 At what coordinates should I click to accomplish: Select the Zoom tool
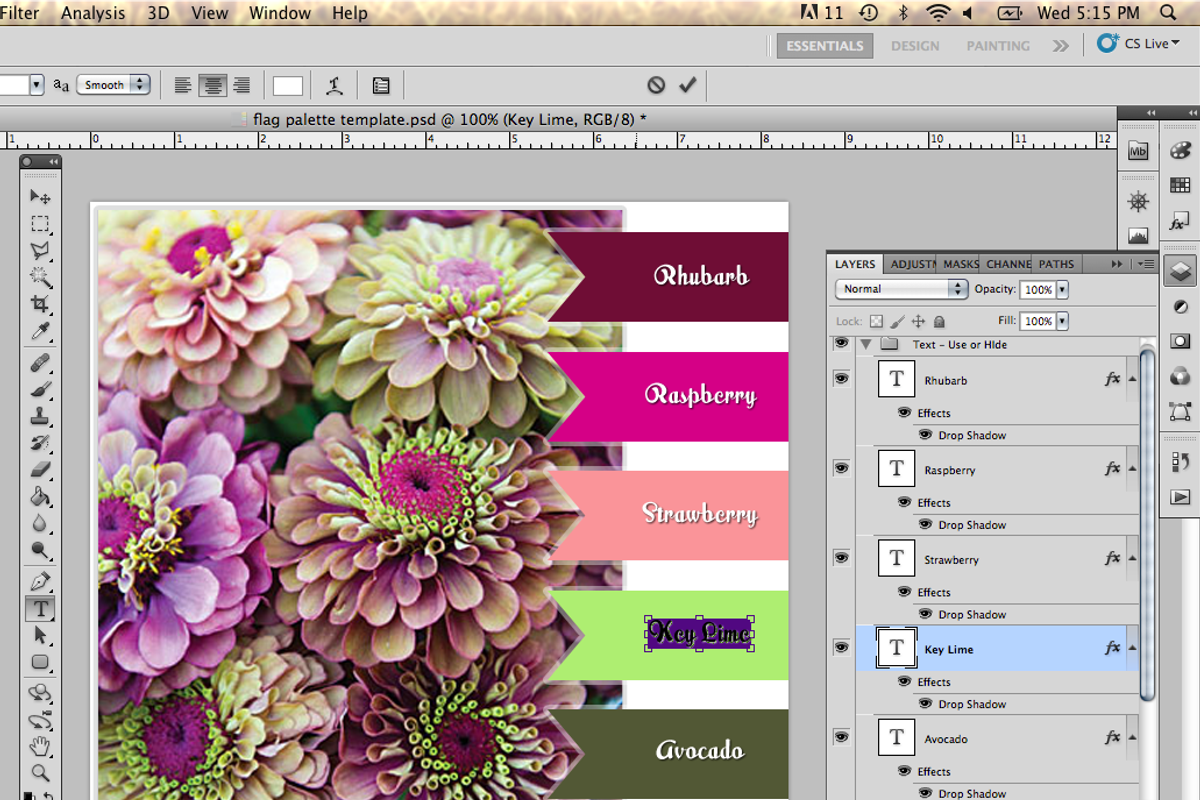[41, 773]
